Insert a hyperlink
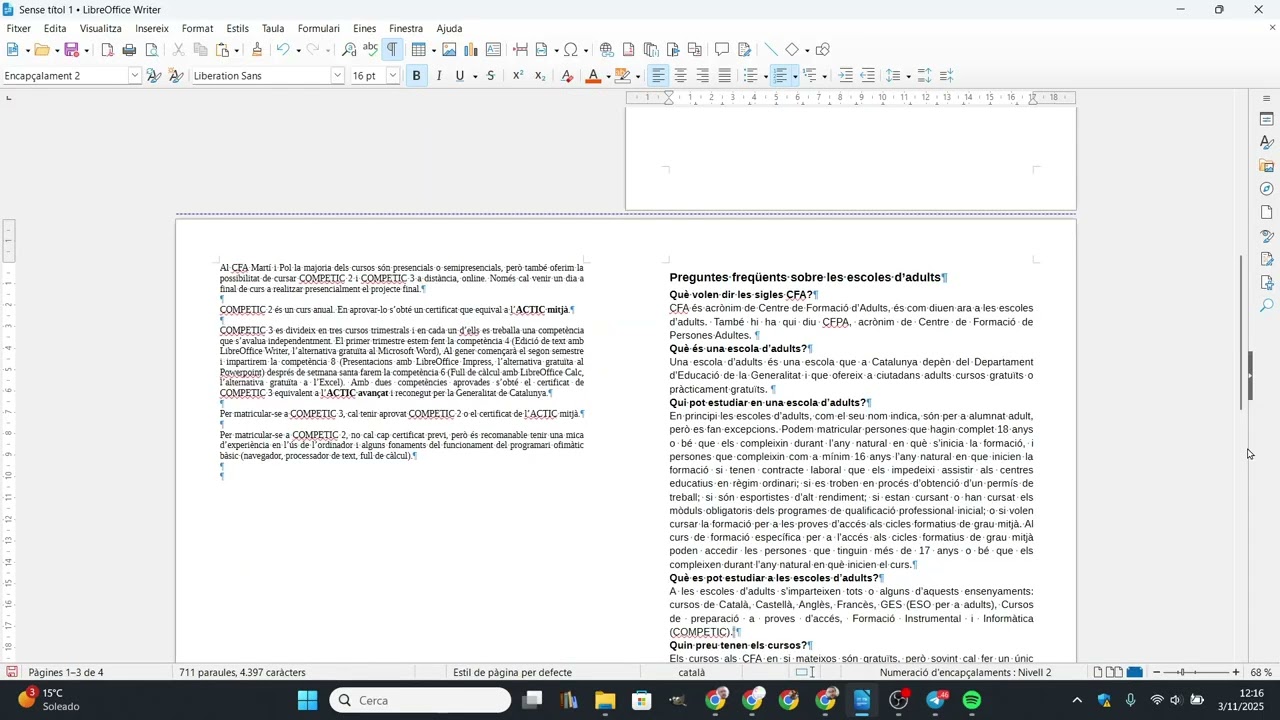Viewport: 1280px width, 720px height. (607, 50)
